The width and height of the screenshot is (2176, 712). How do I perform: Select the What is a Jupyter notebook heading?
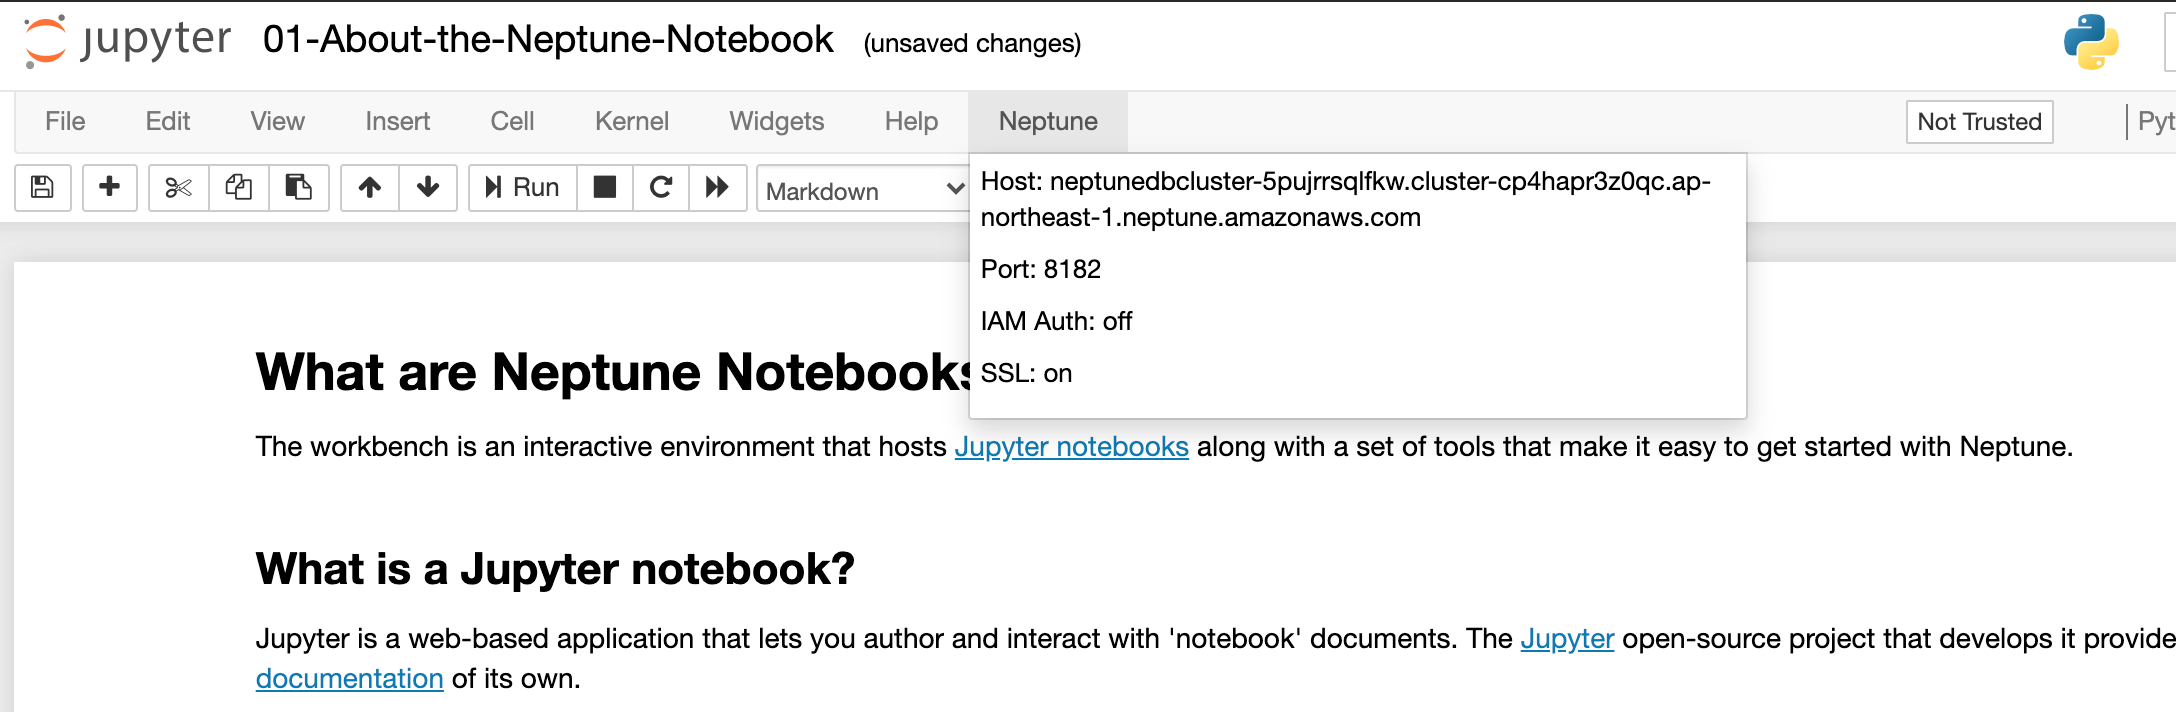(x=555, y=568)
